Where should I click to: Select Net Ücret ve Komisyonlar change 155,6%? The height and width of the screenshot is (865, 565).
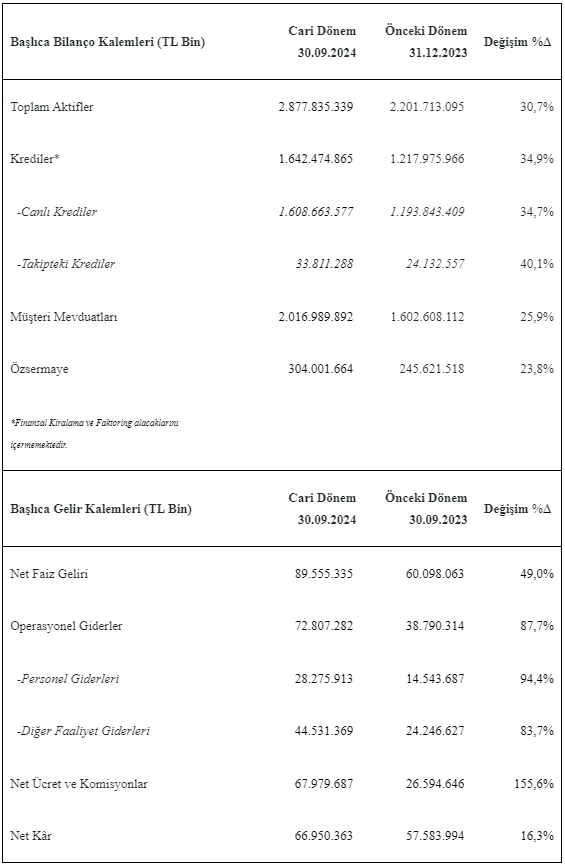pos(534,783)
